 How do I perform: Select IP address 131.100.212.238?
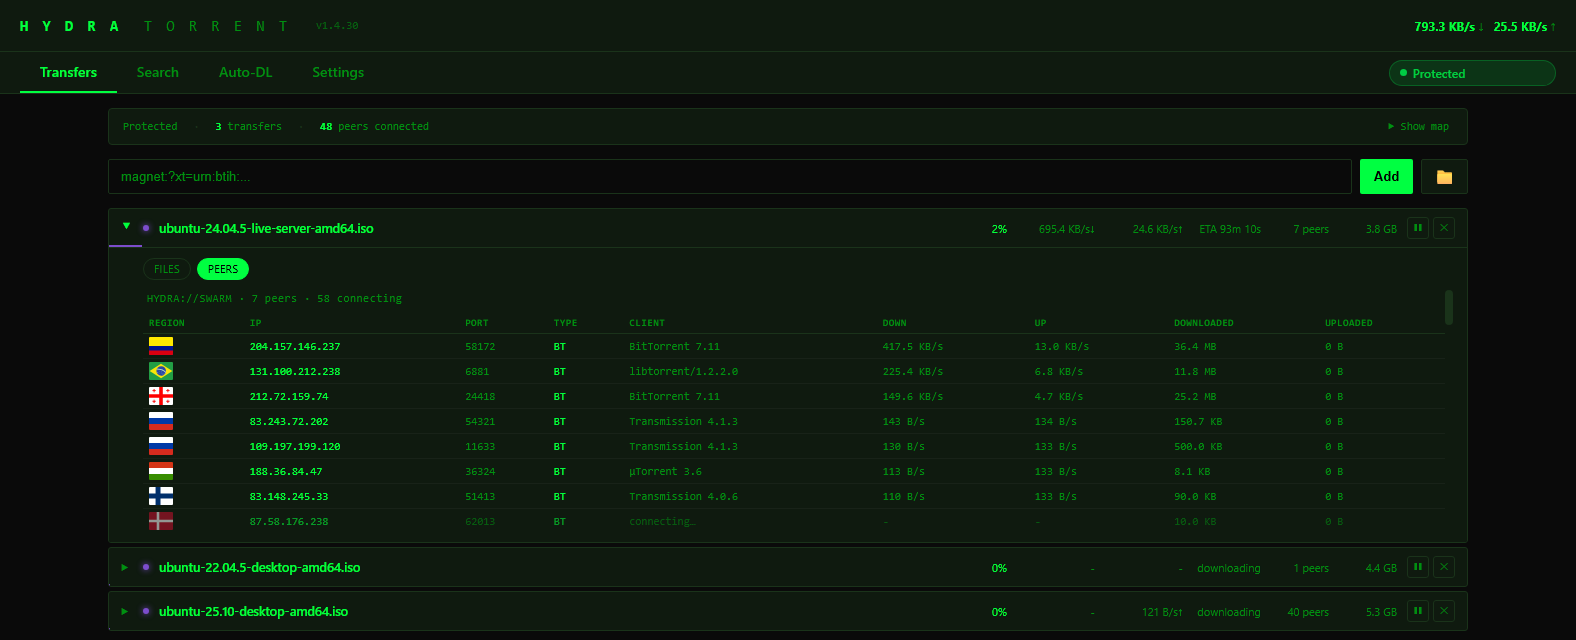pyautogui.click(x=295, y=372)
